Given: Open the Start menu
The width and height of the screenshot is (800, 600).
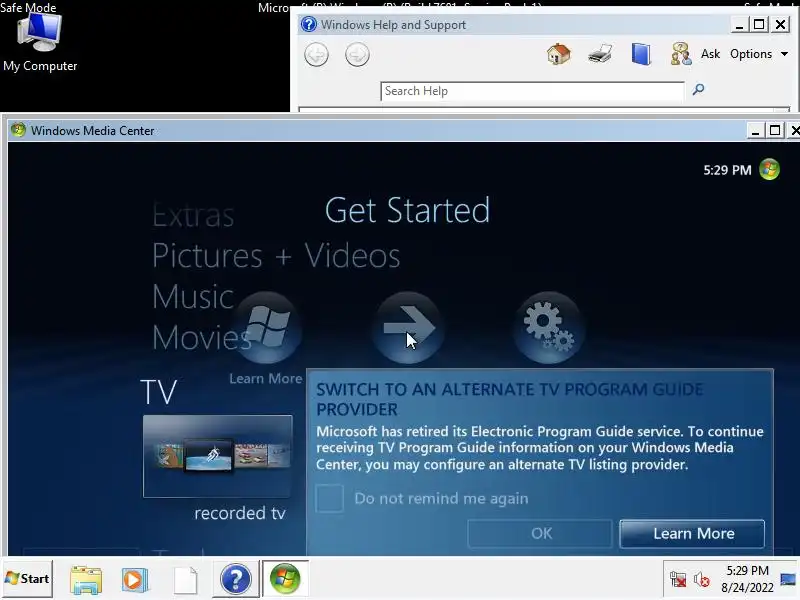Looking at the screenshot, I should coord(27,579).
